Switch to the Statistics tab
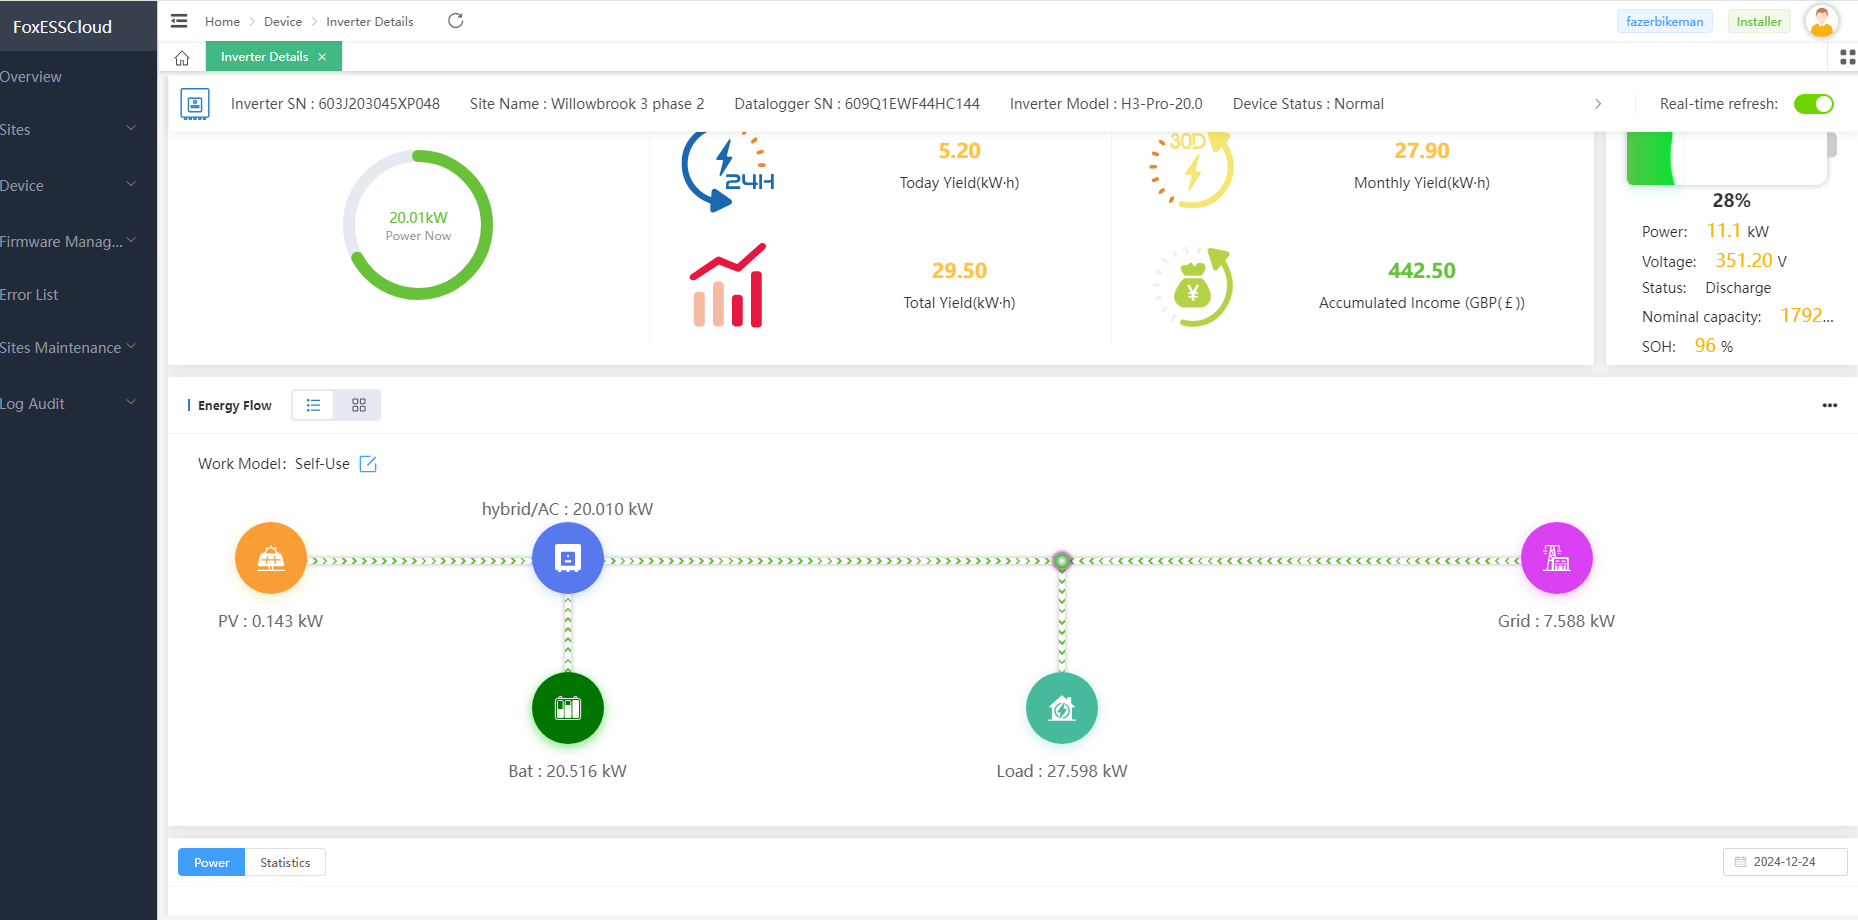This screenshot has height=920, width=1858. pyautogui.click(x=285, y=862)
